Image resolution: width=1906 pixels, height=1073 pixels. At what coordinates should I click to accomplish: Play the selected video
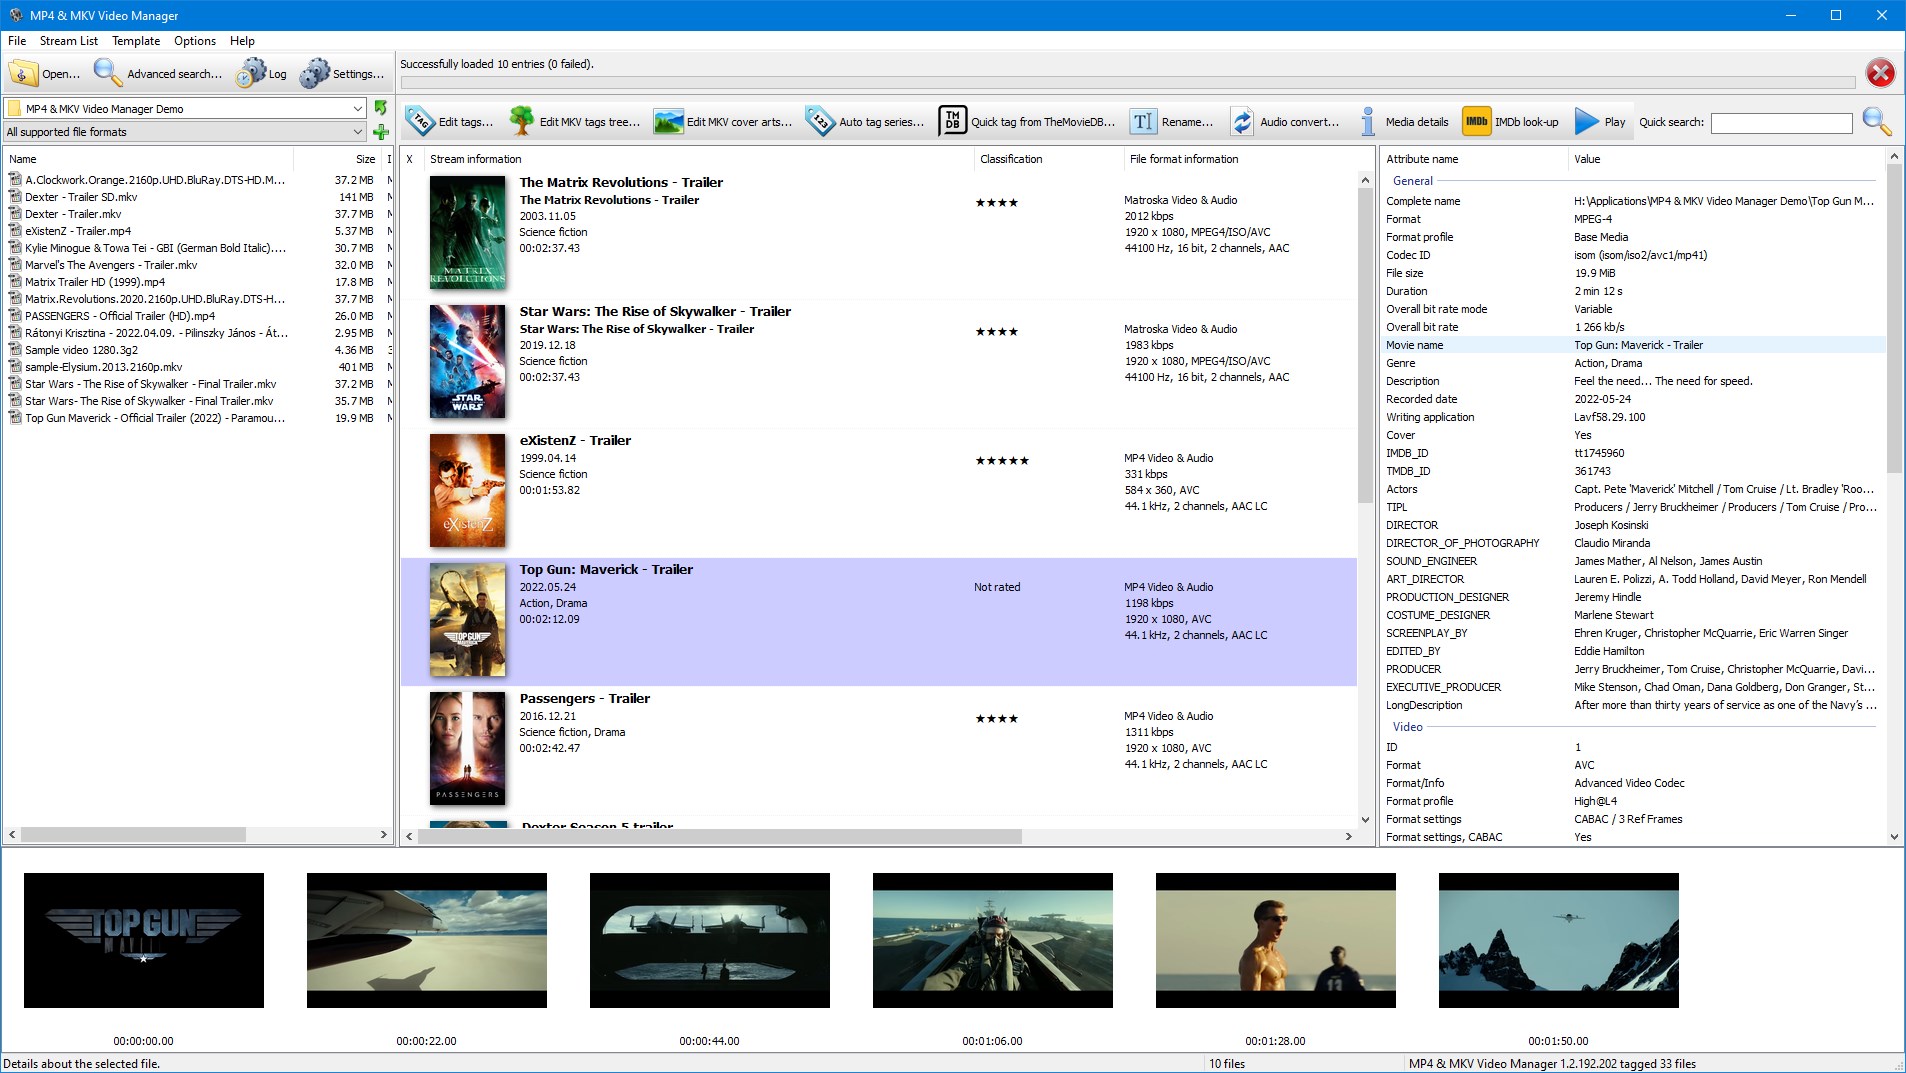(x=1600, y=122)
